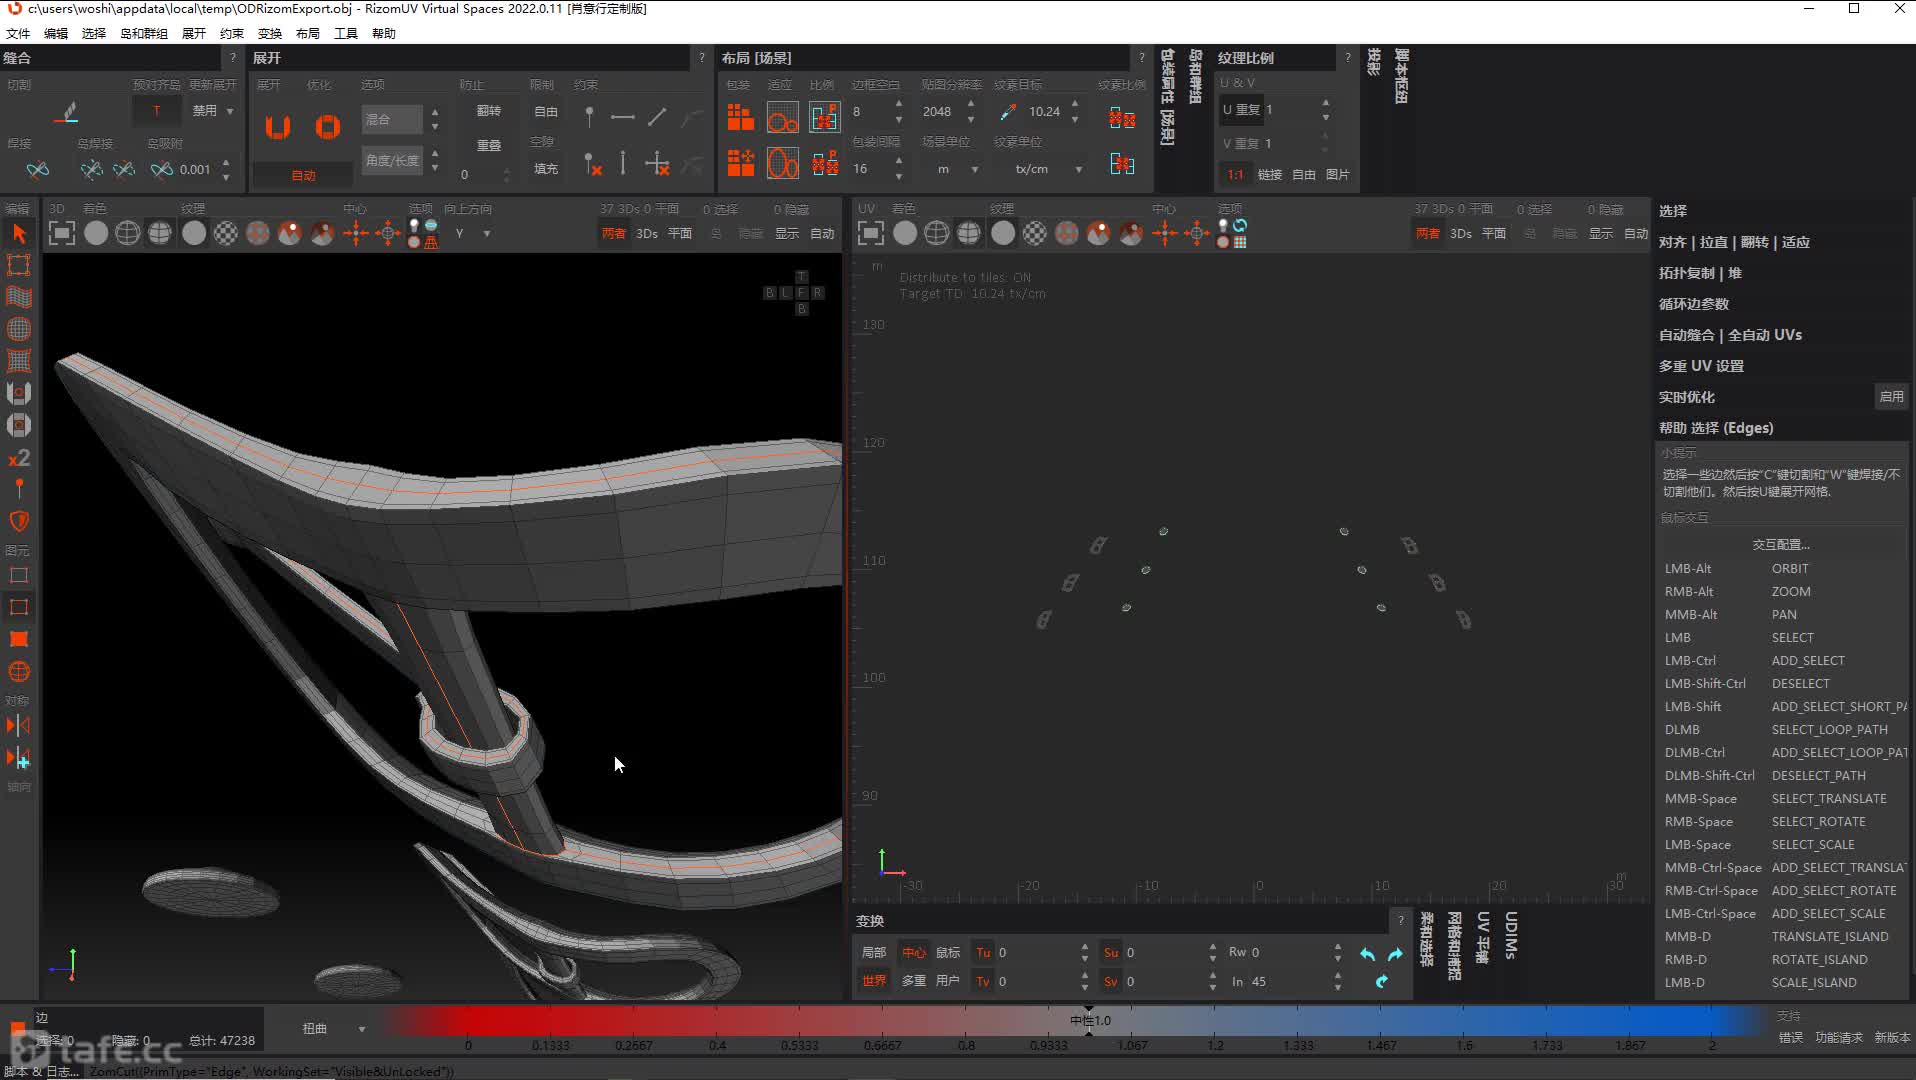Click the symmetry mirror icon
1916x1080 pixels.
[19, 725]
